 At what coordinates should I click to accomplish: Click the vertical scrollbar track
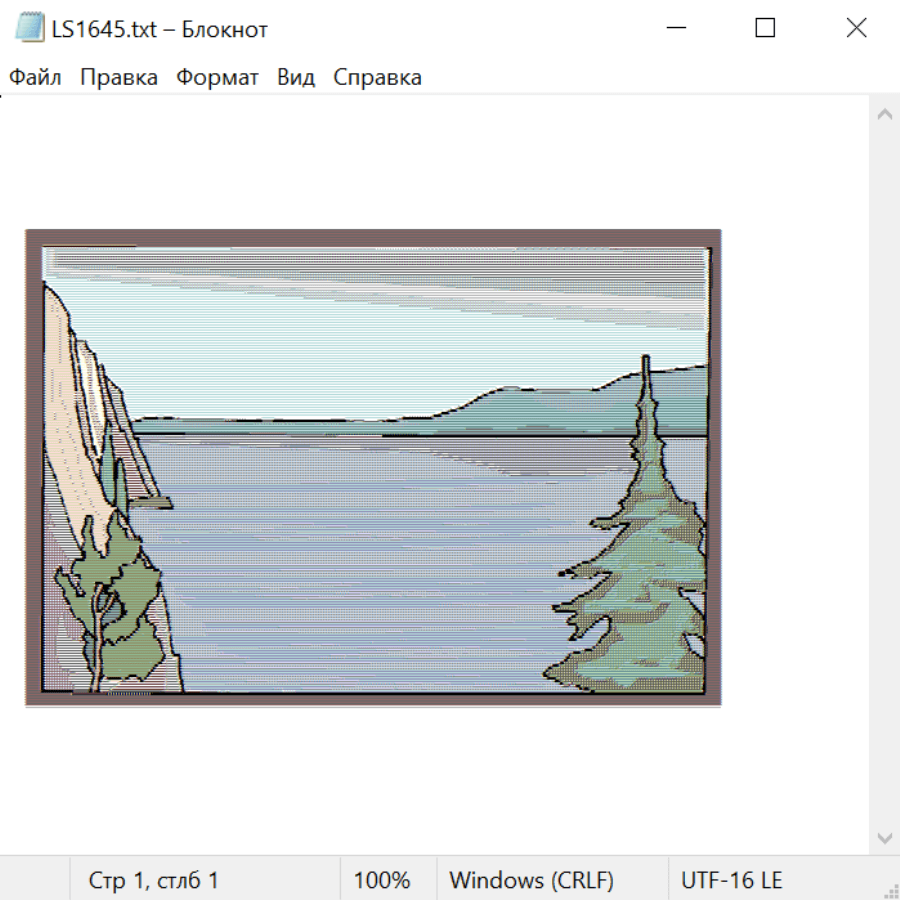coord(885,476)
